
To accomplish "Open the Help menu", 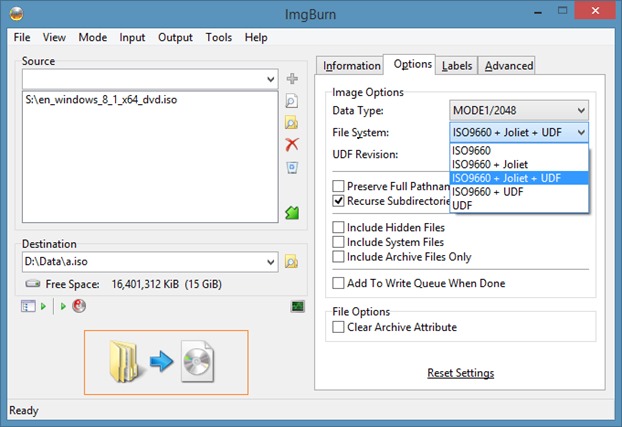I will 256,37.
